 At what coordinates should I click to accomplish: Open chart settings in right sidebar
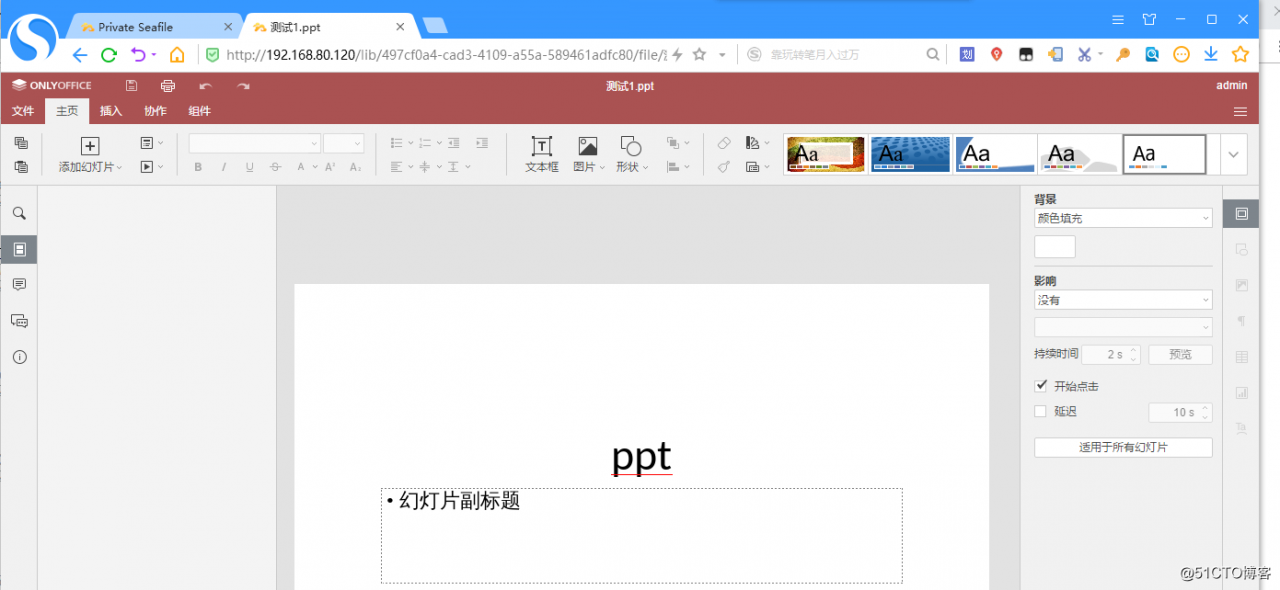pos(1240,392)
